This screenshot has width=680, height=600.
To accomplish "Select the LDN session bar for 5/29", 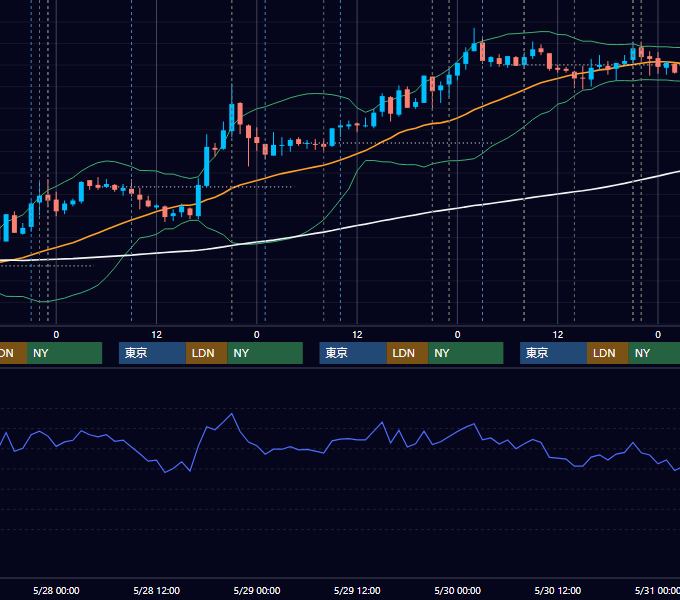I will coord(407,353).
